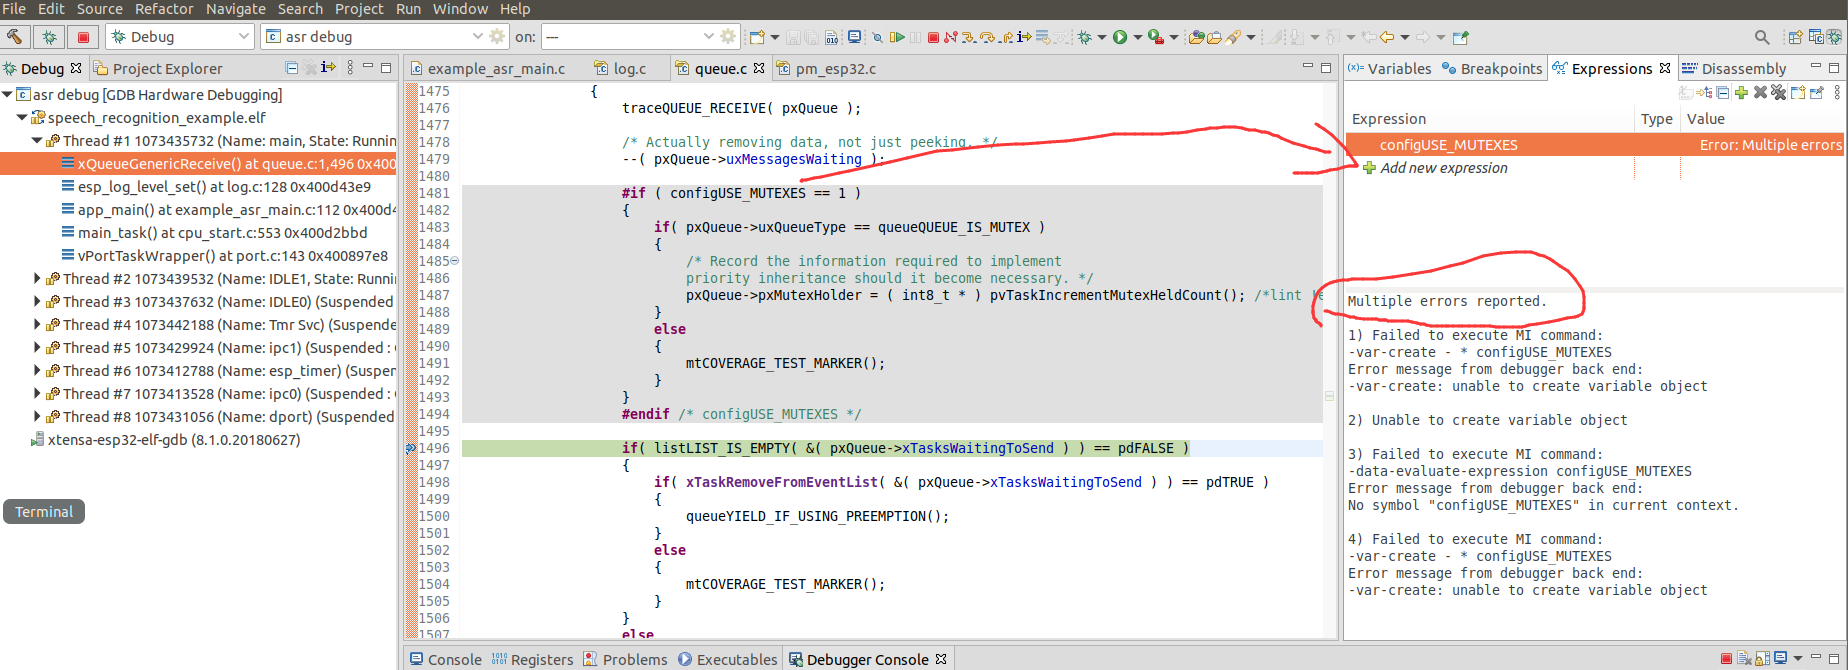Click Remove selected expression X icon
The image size is (1848, 670).
click(x=1760, y=93)
